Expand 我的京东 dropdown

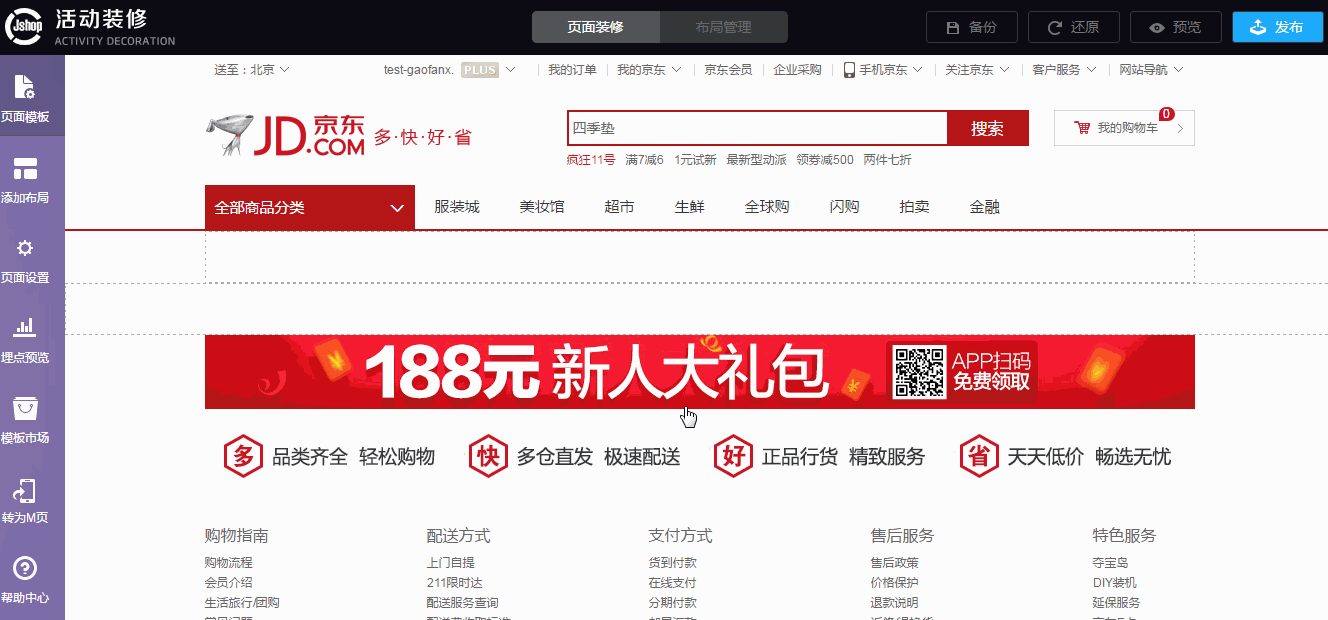pyautogui.click(x=649, y=70)
